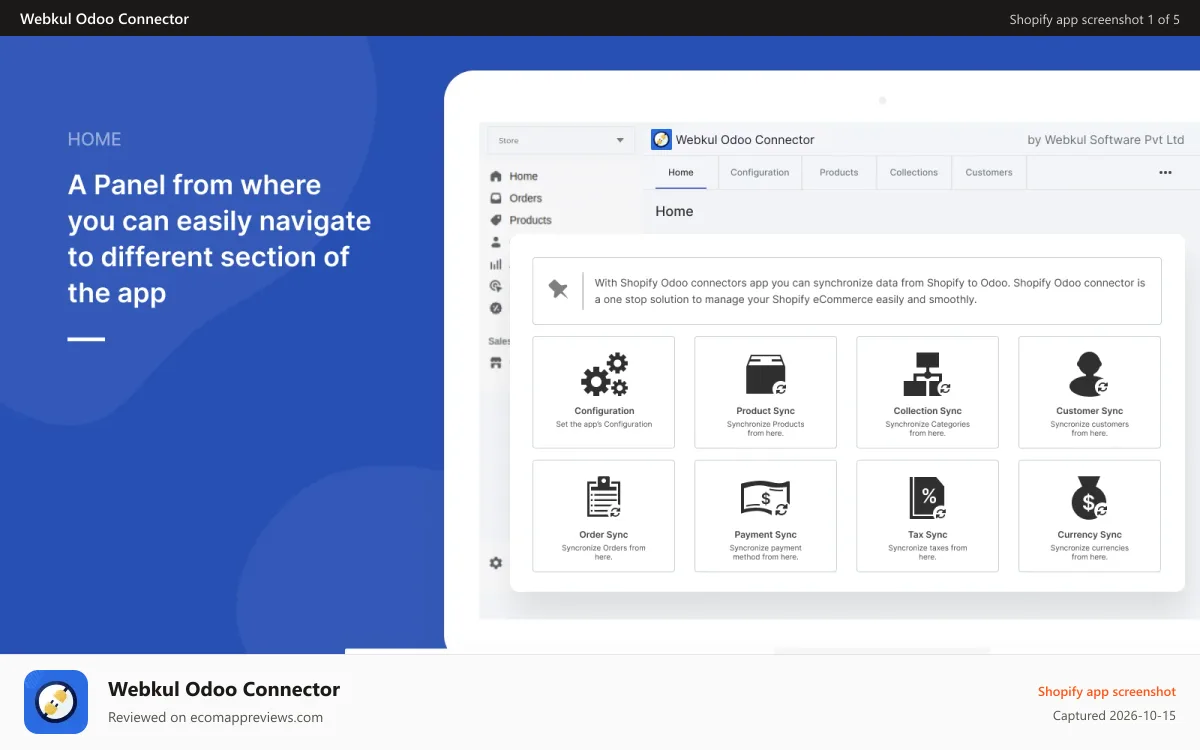Viewport: 1200px width, 750px height.
Task: Click the 'HOME' heading on blue panel
Action: point(94,140)
